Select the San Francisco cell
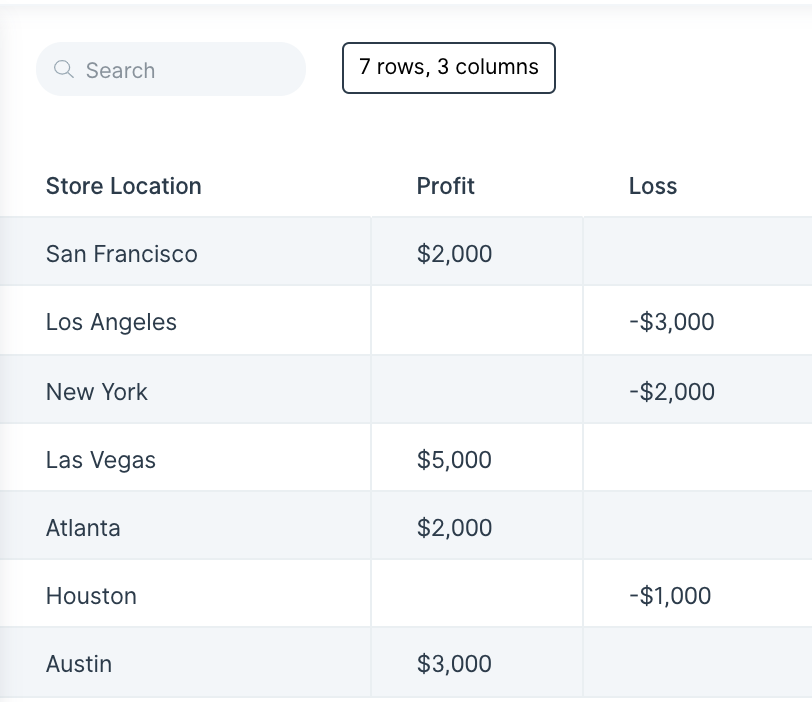The image size is (812, 702). (x=185, y=251)
